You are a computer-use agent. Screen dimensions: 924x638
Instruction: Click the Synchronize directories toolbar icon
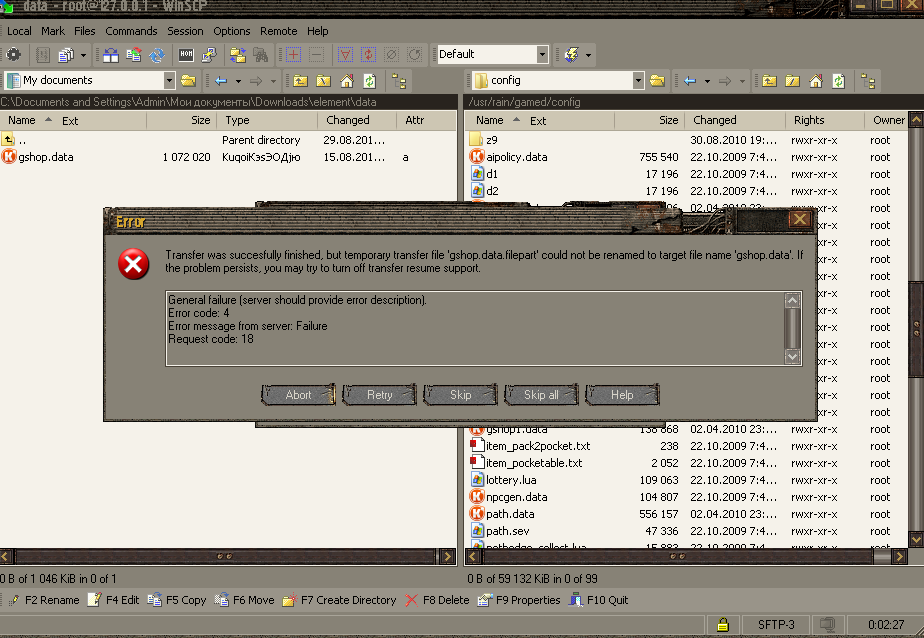(x=134, y=55)
